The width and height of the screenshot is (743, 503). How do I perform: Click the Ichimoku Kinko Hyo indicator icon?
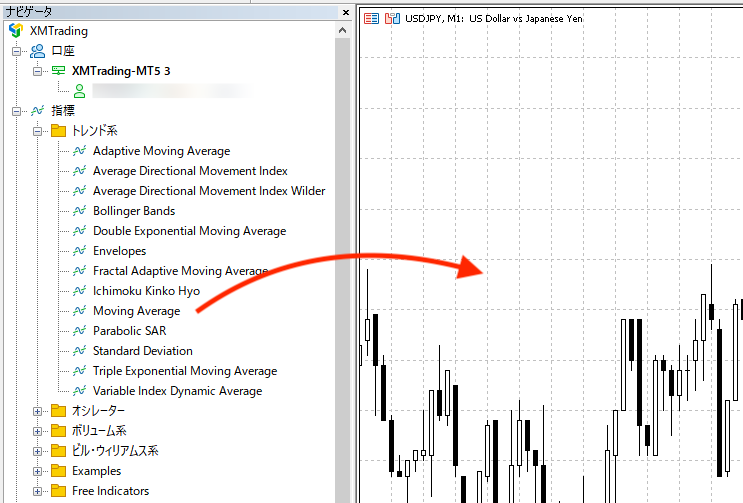[79, 291]
